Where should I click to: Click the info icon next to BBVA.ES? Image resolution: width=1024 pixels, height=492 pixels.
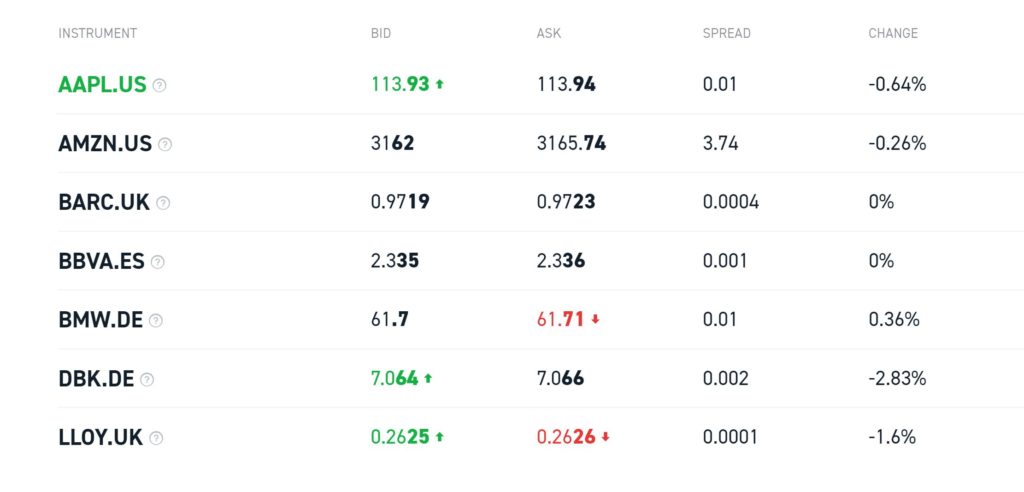pyautogui.click(x=157, y=262)
